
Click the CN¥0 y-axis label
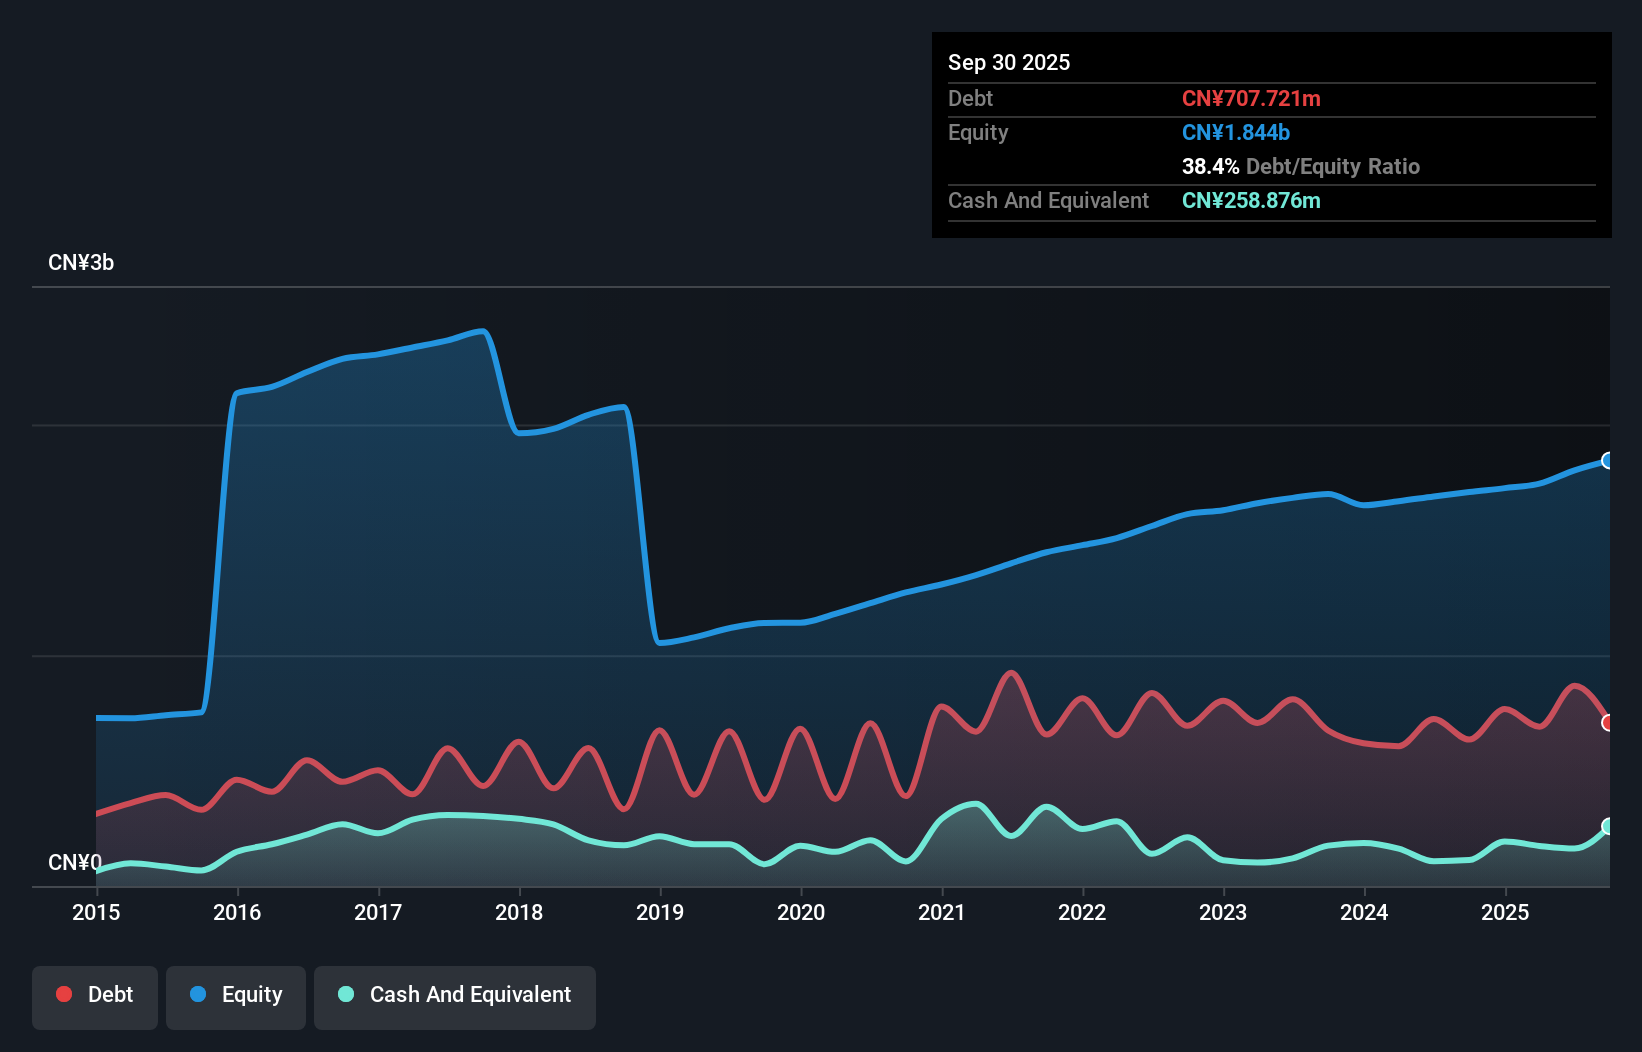click(75, 862)
